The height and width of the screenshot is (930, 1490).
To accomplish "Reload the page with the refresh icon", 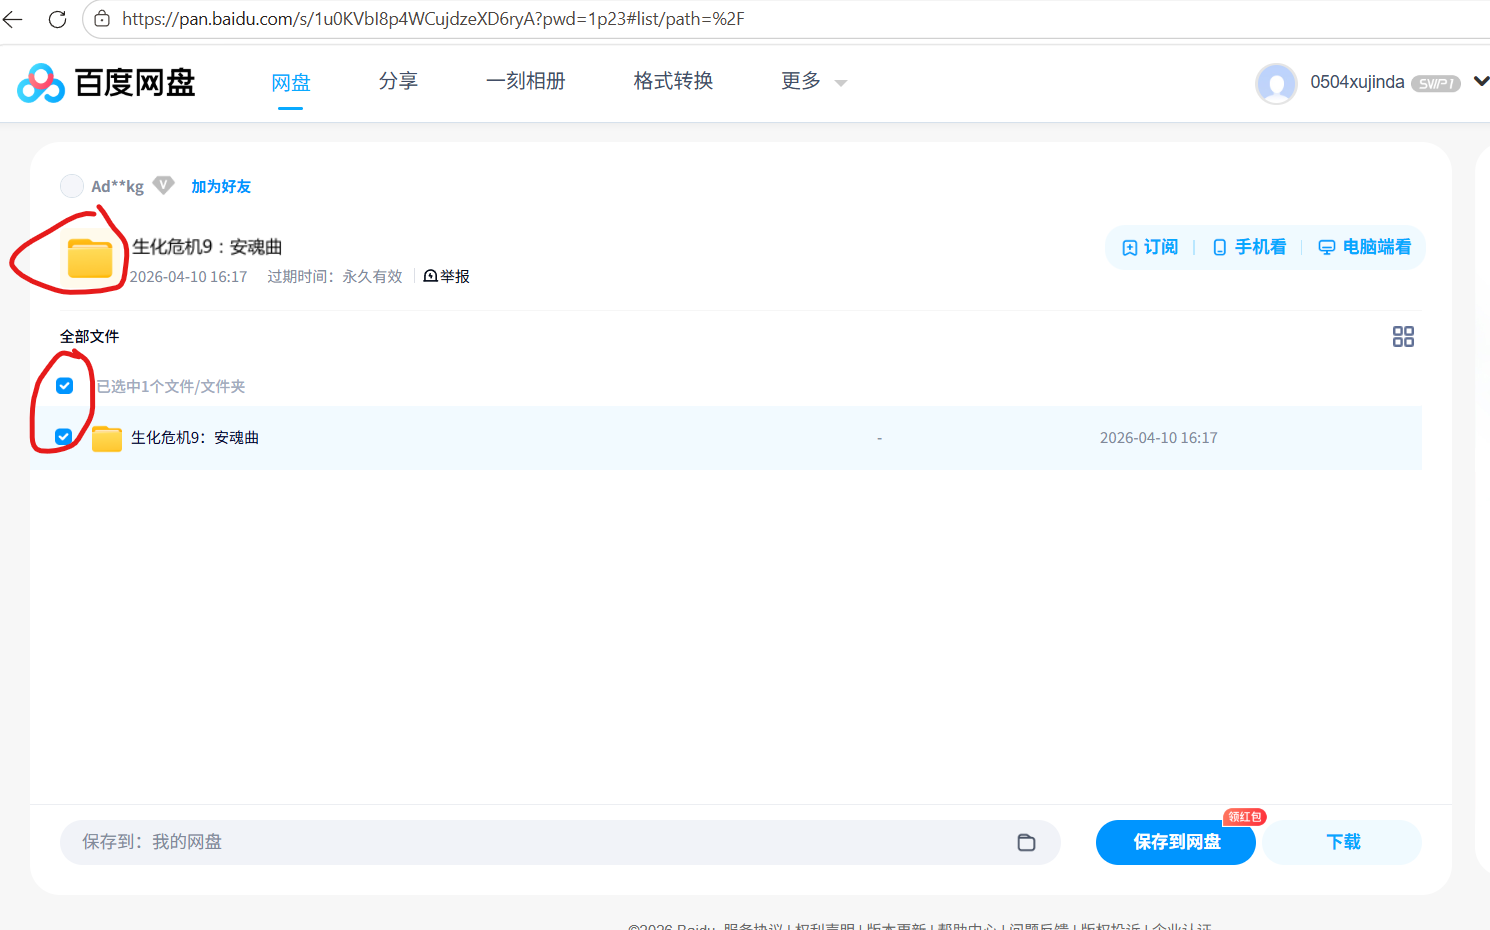I will (57, 19).
